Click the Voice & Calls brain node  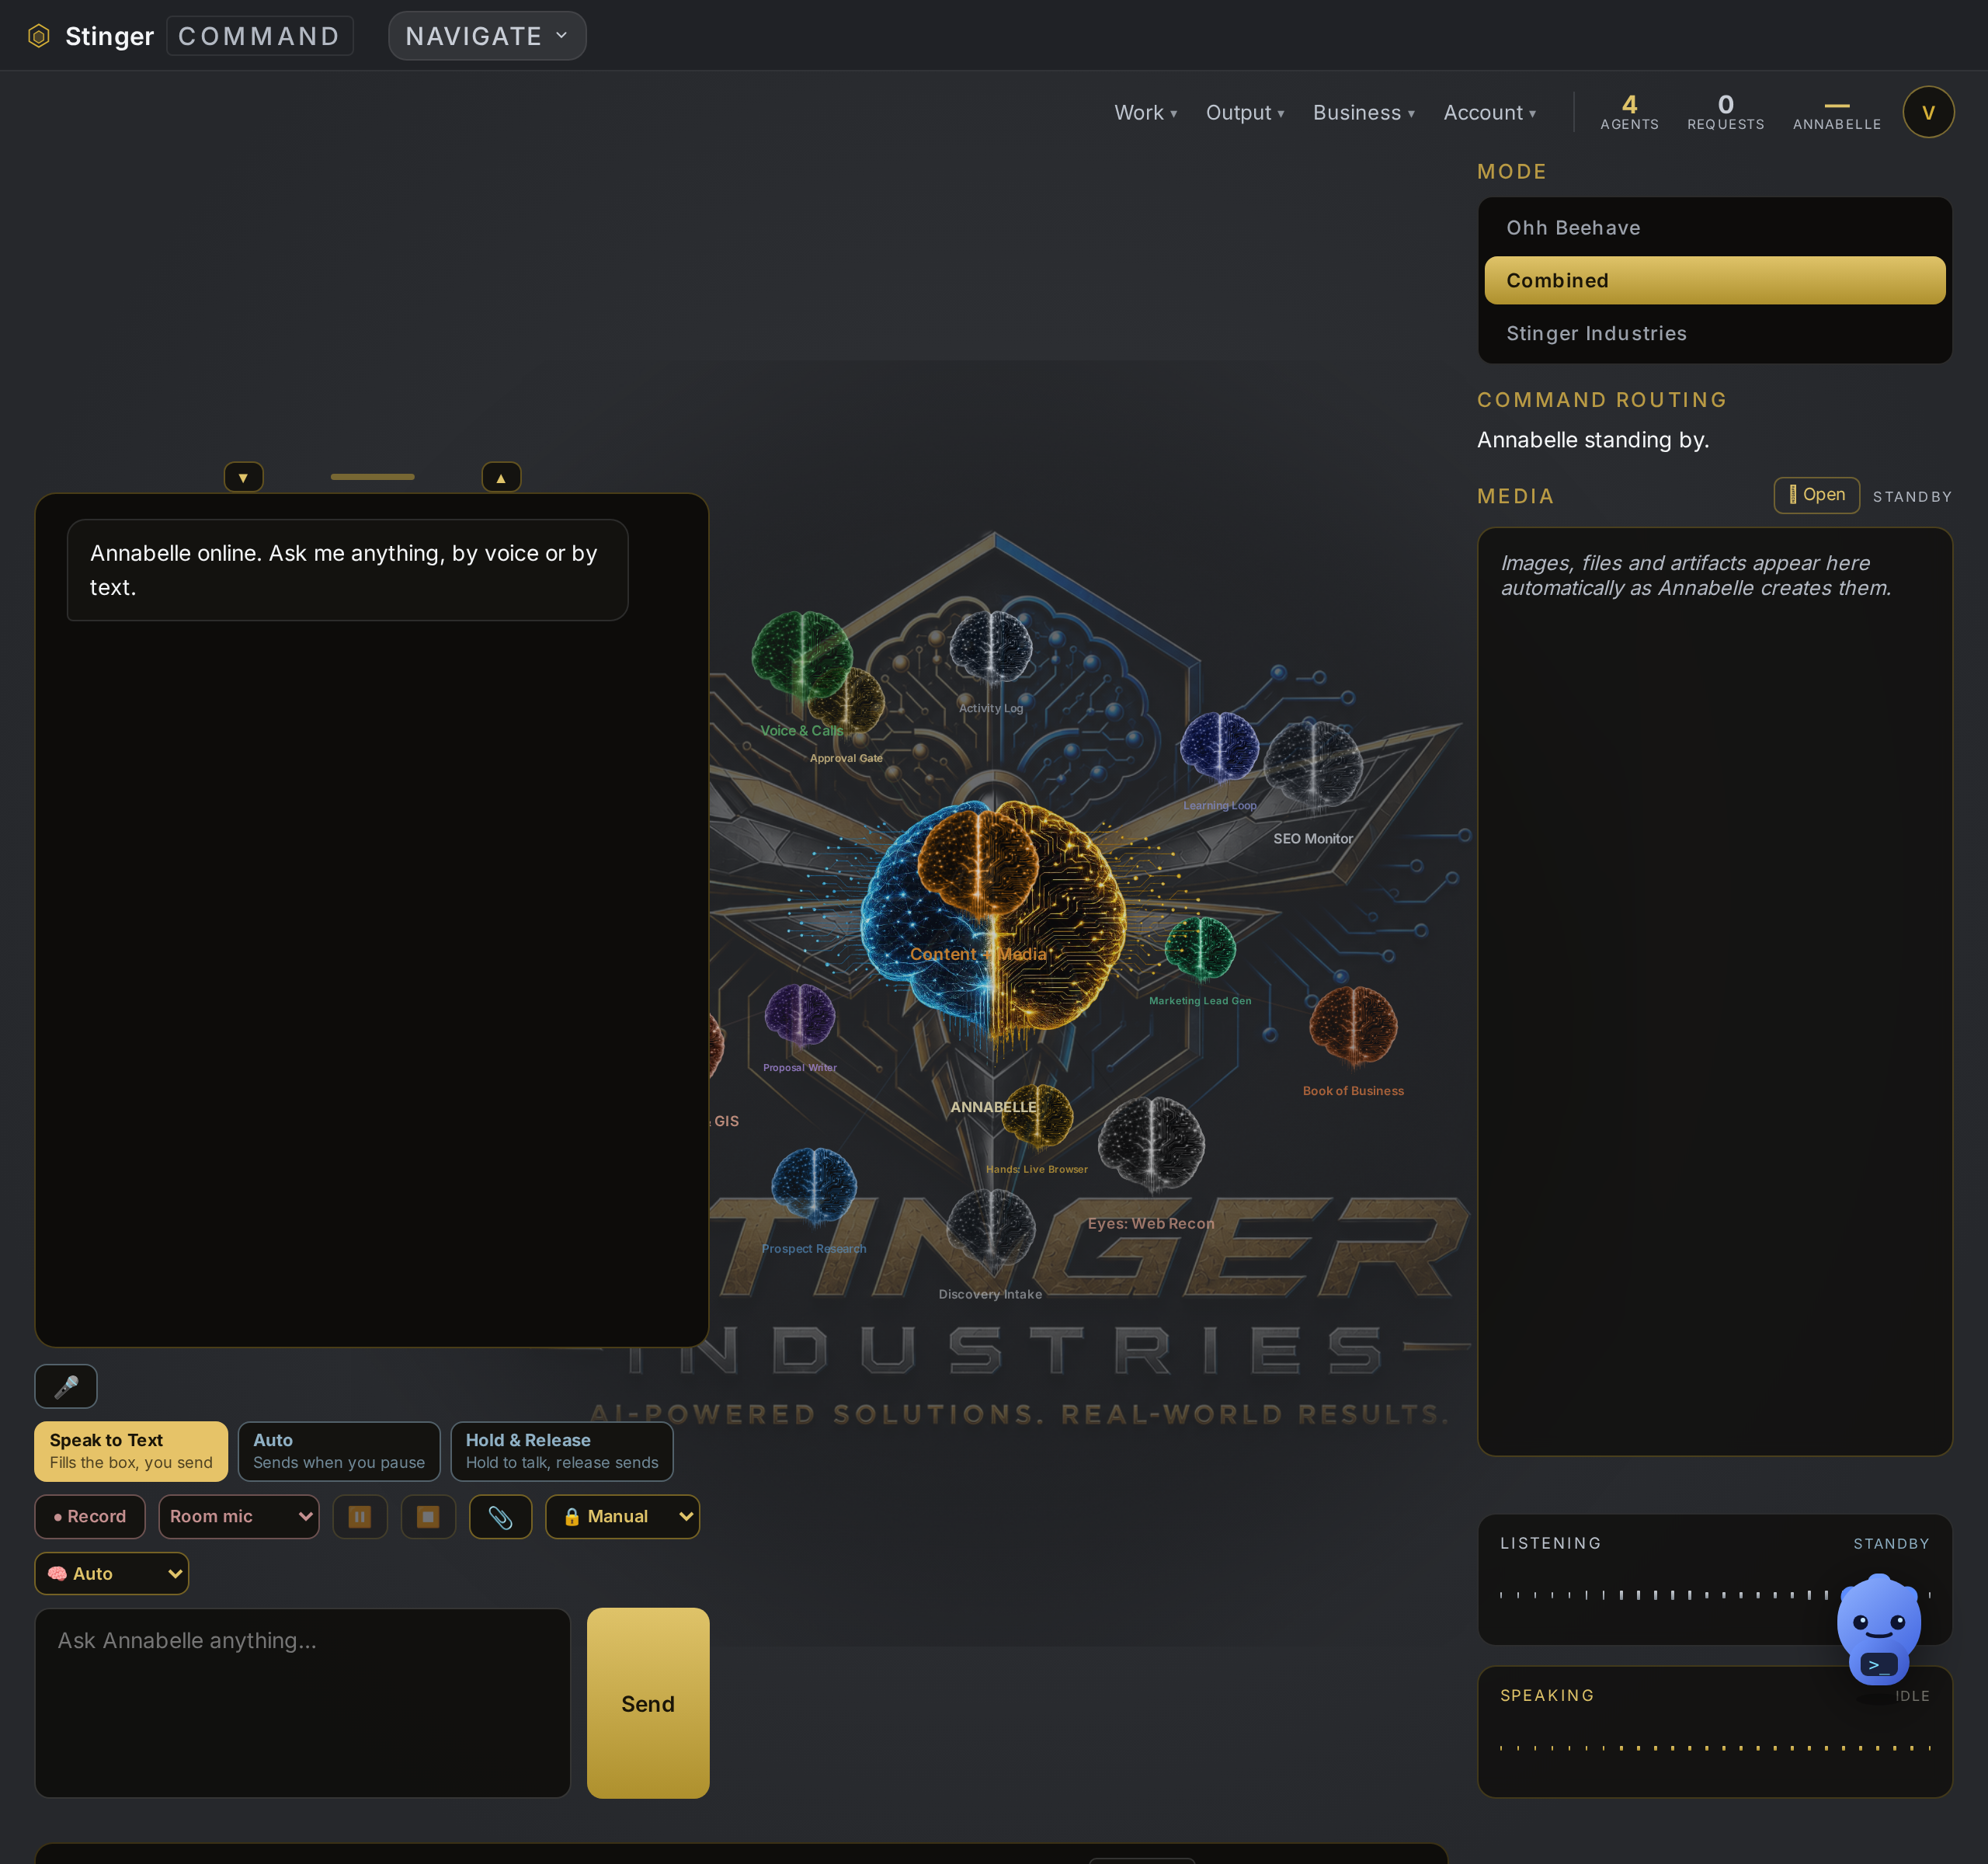tap(802, 657)
